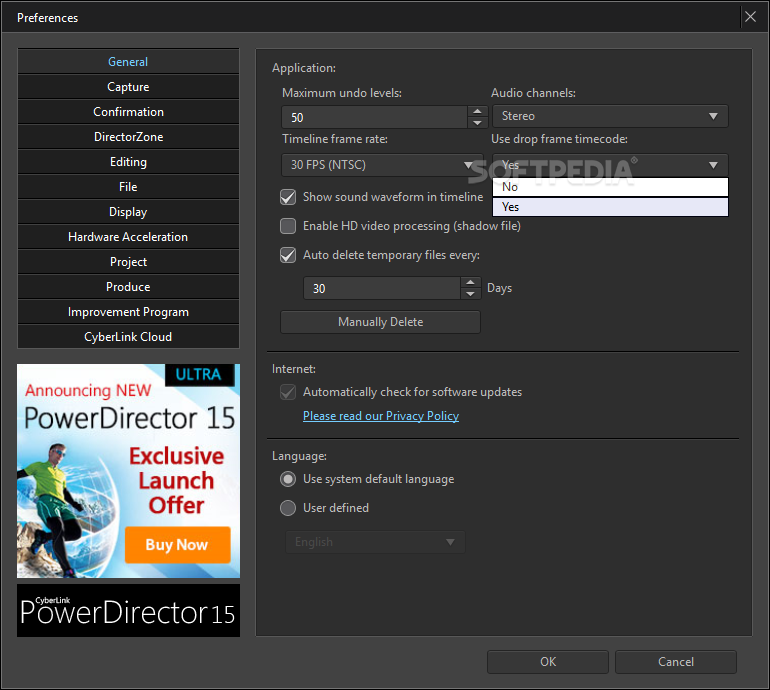This screenshot has height=690, width=770.
Task: Expand the Audio channels Stereo dropdown
Action: click(610, 116)
